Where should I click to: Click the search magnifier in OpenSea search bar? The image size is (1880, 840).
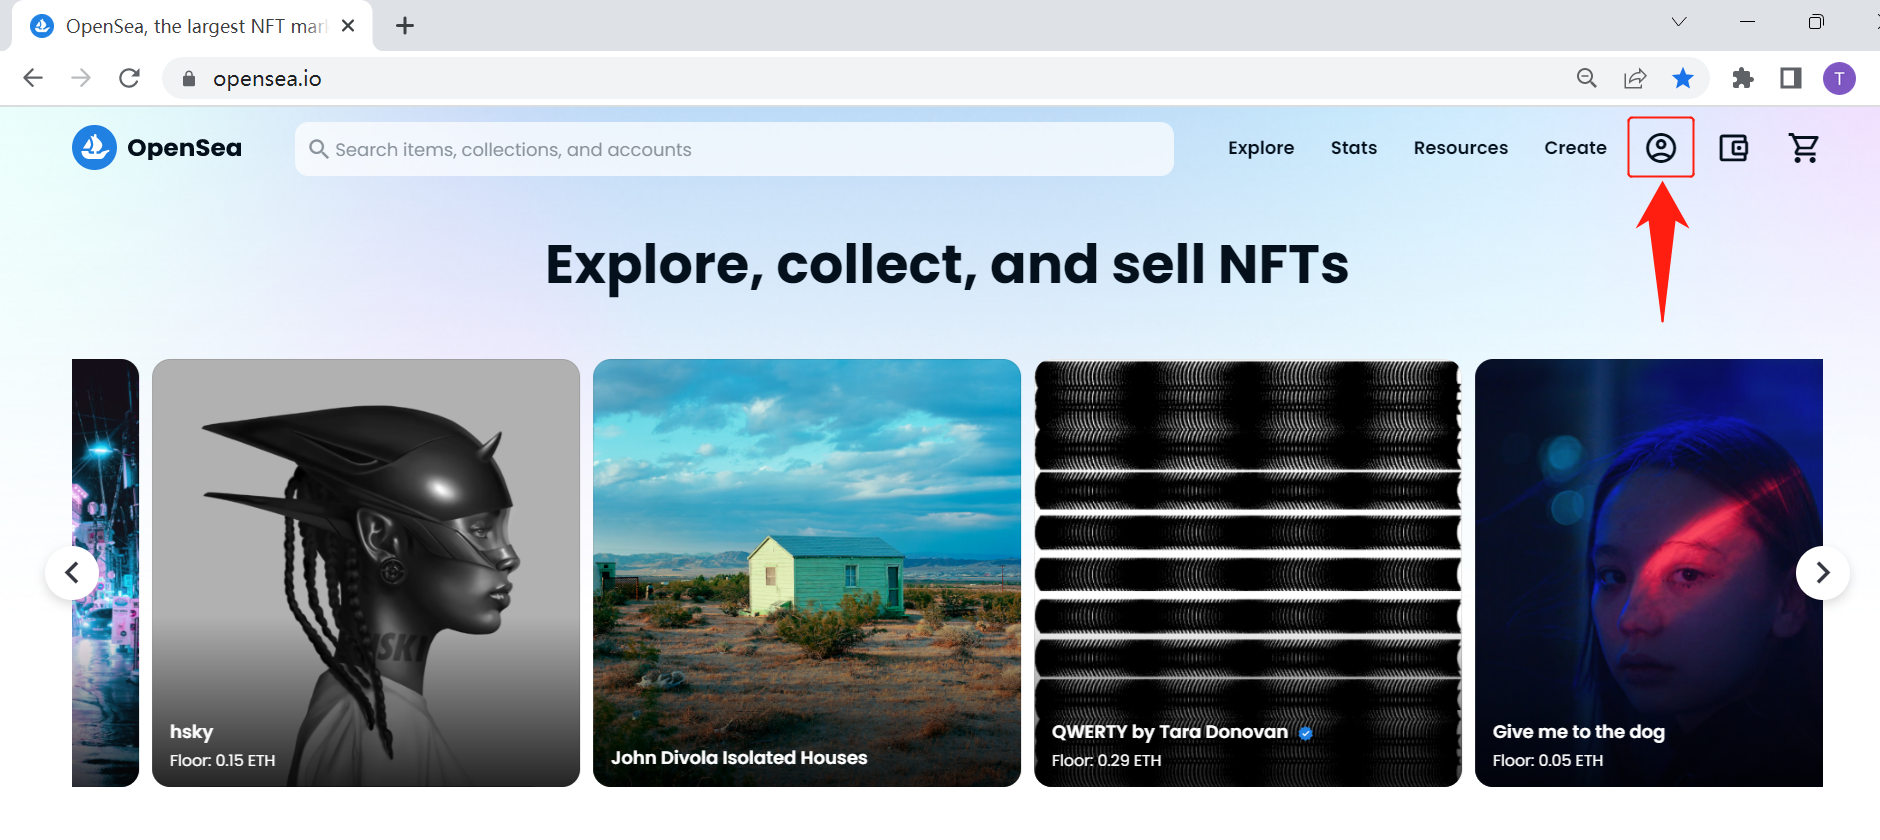point(319,149)
